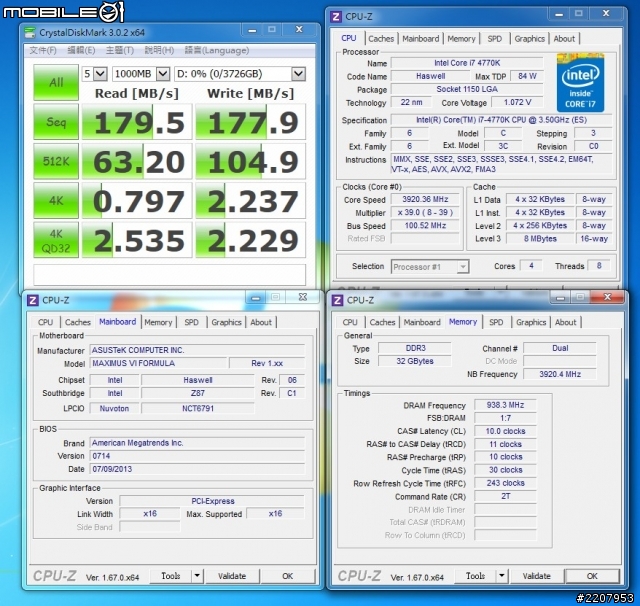Viewport: 640px width, 606px height.
Task: Click DRAM Frequency value 938.3 MHz
Action: [505, 405]
